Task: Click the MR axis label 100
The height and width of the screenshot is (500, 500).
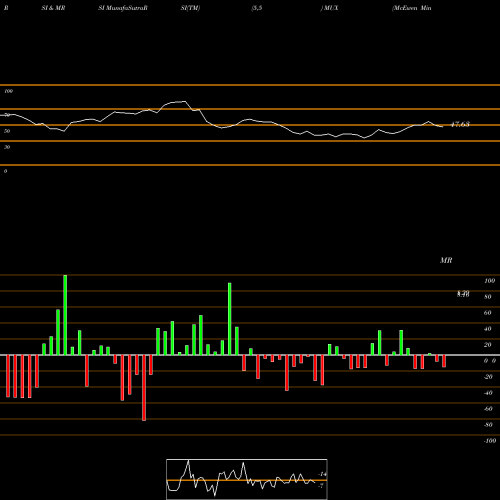Action: tap(489, 281)
